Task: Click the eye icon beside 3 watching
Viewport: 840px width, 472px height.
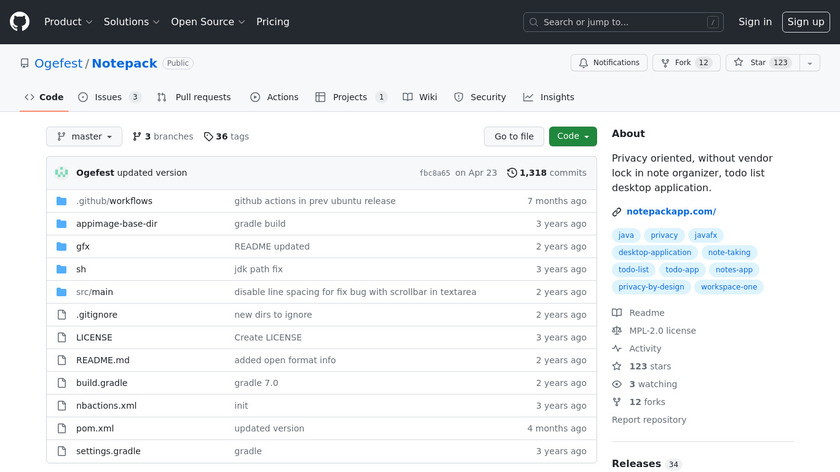Action: tap(617, 384)
